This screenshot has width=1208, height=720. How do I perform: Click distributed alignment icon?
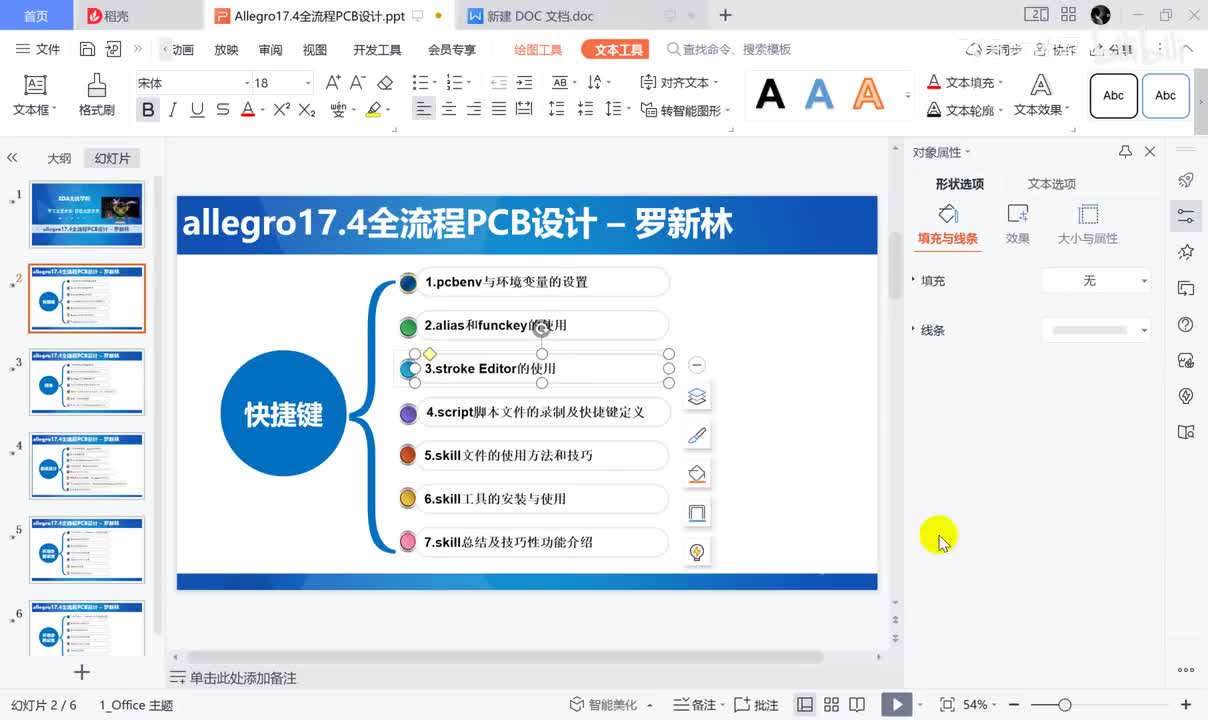tap(524, 110)
